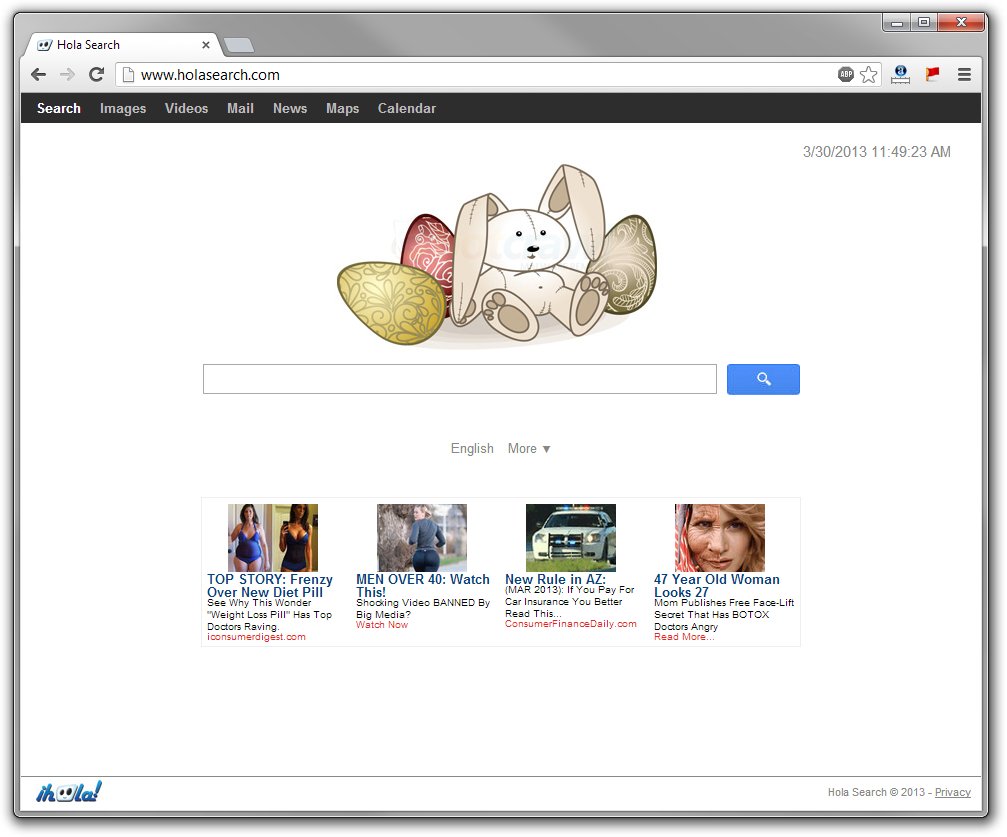Open Videos in the nav bar
Screen dimensions: 1007x837
click(186, 108)
